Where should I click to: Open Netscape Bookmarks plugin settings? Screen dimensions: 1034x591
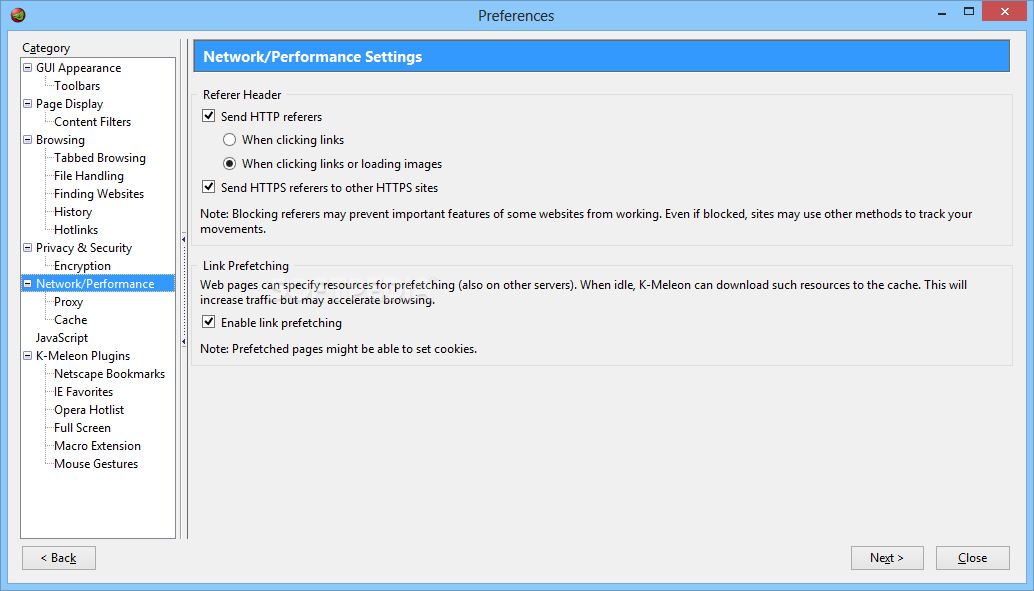(109, 374)
